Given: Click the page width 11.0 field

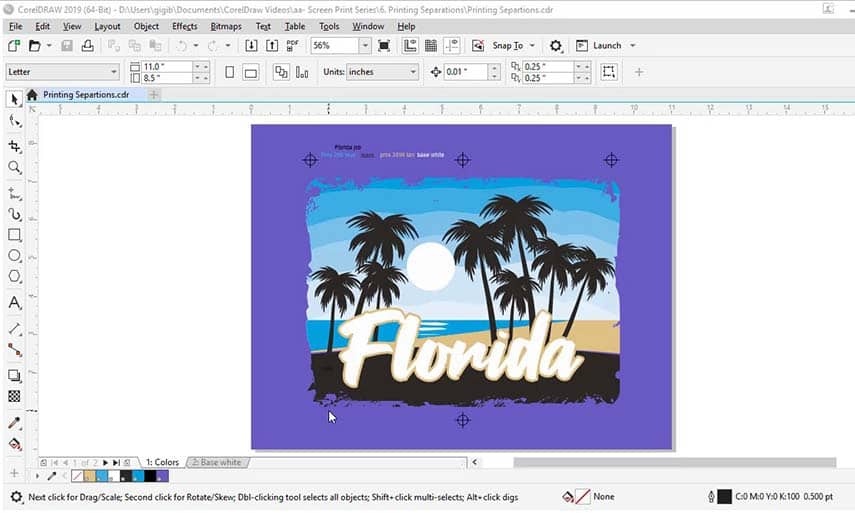Looking at the screenshot, I should (167, 67).
